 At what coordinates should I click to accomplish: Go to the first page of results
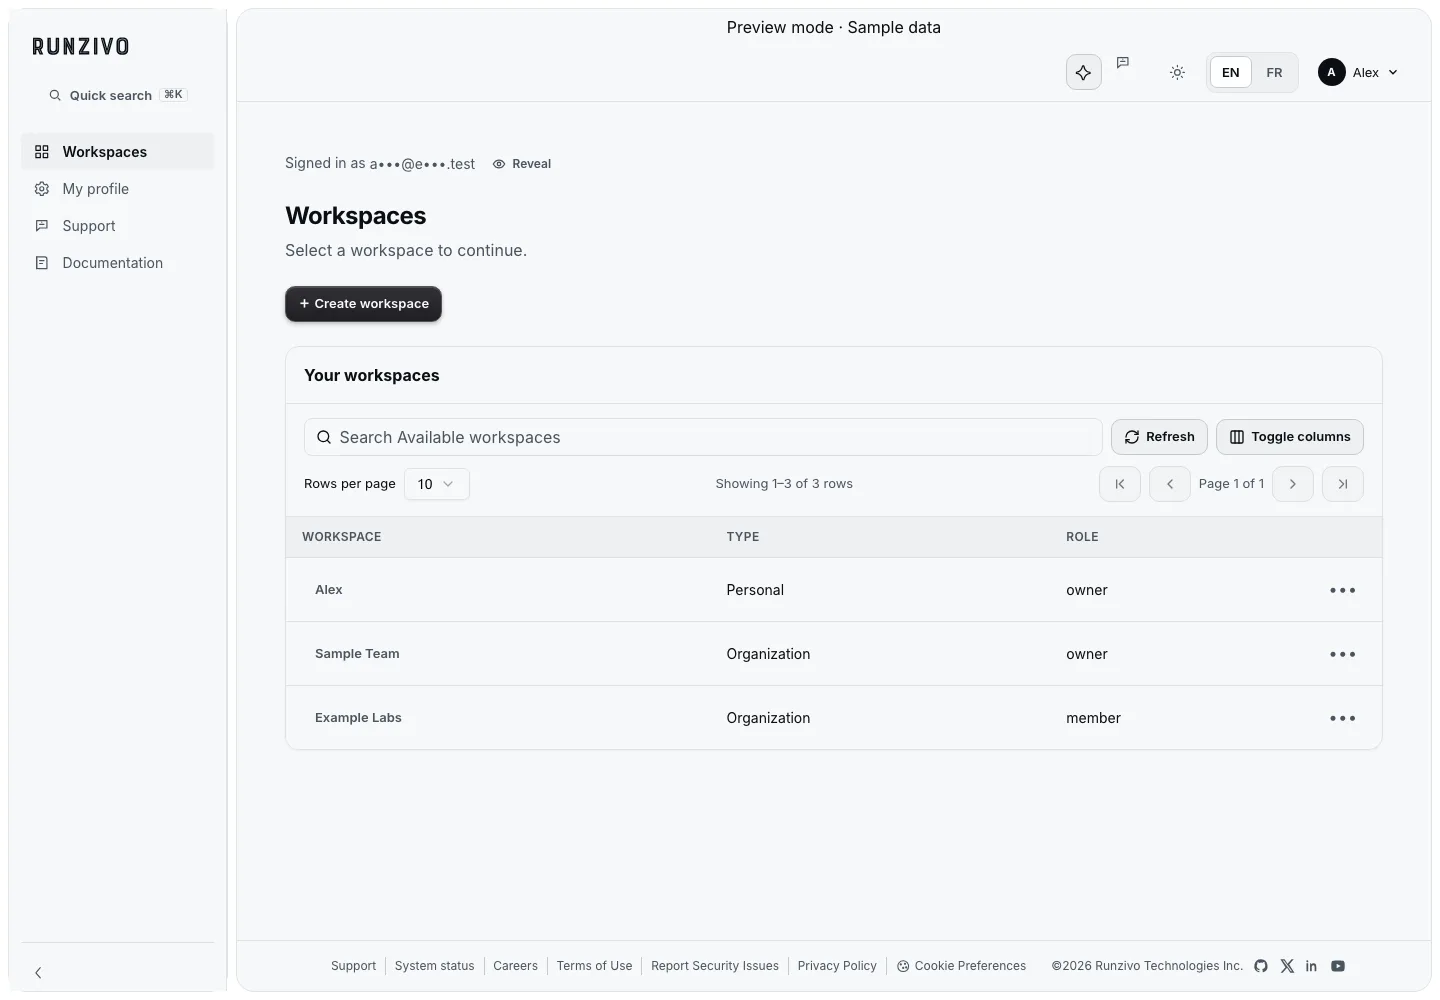(x=1119, y=484)
